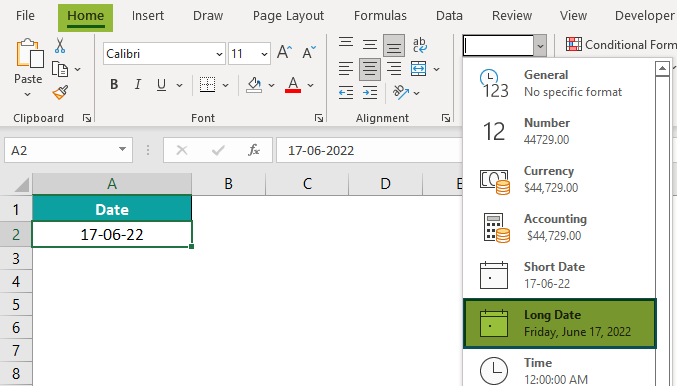Viewport: 677px width, 386px height.
Task: Choose General number format
Action: (559, 83)
